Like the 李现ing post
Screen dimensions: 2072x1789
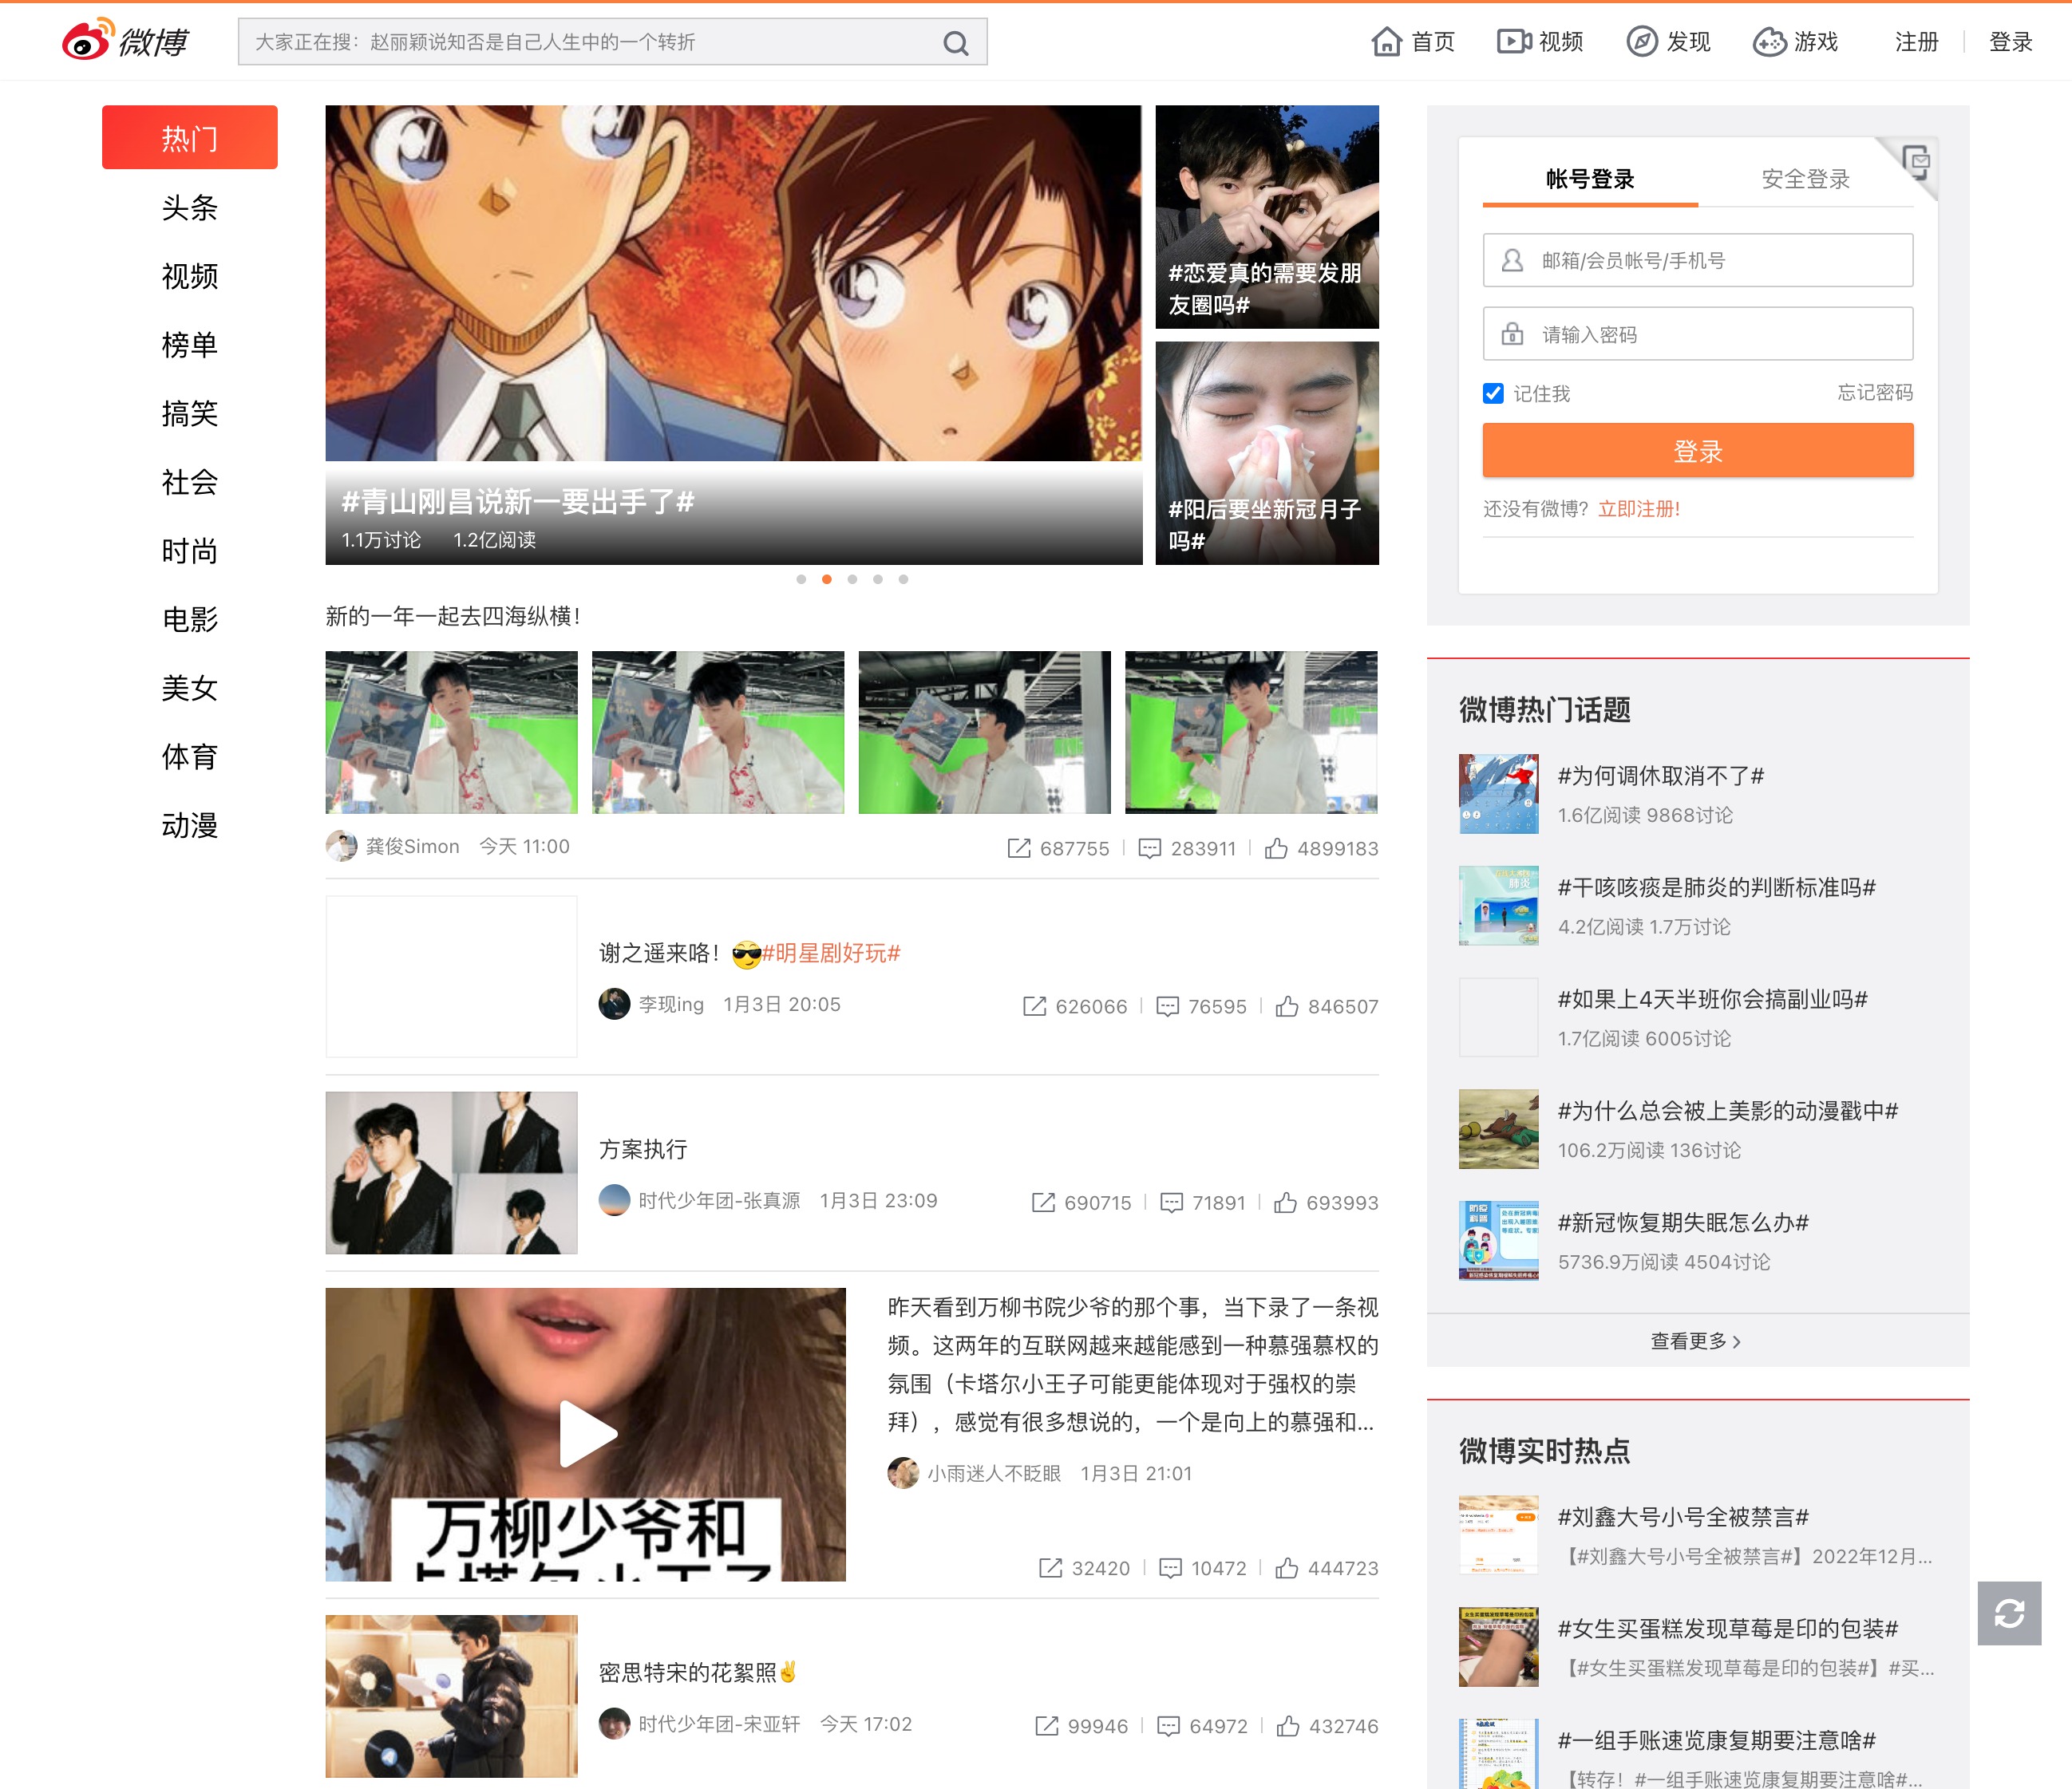[1287, 1006]
